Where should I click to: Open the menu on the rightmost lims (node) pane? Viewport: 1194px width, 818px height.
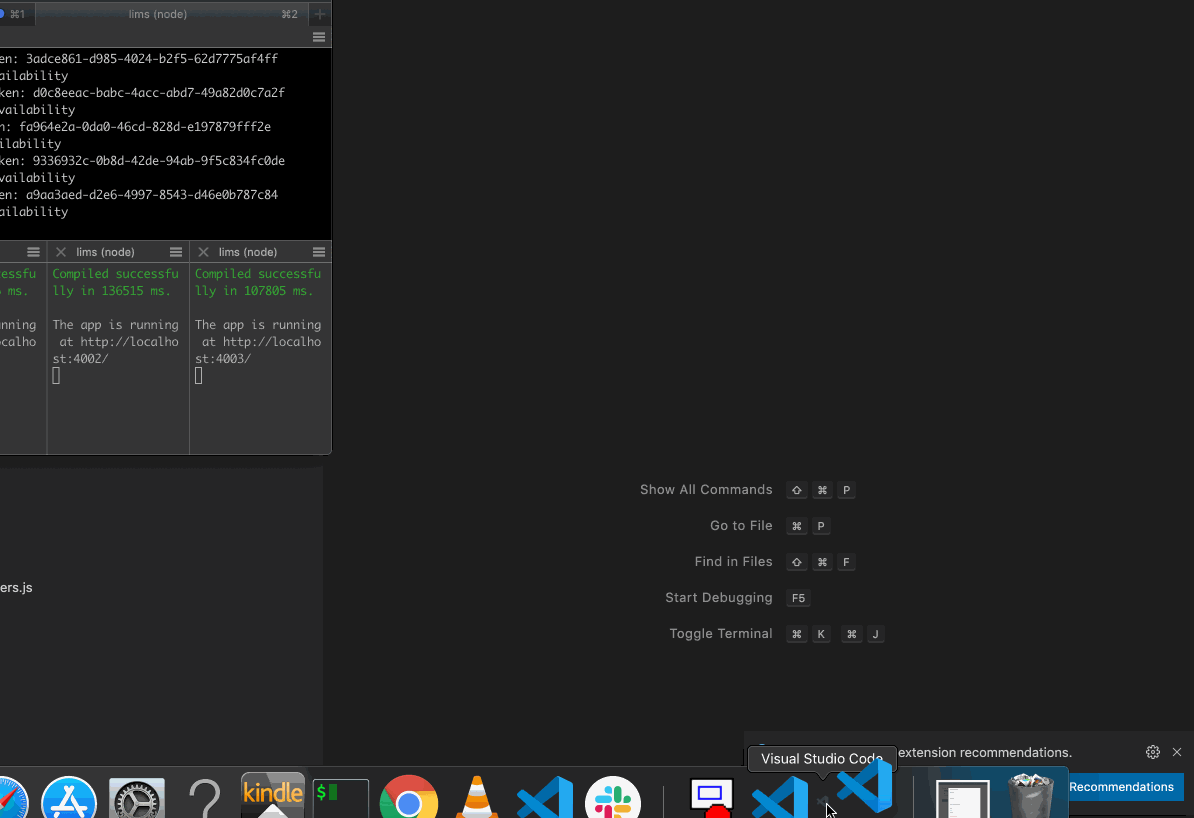pyautogui.click(x=318, y=251)
